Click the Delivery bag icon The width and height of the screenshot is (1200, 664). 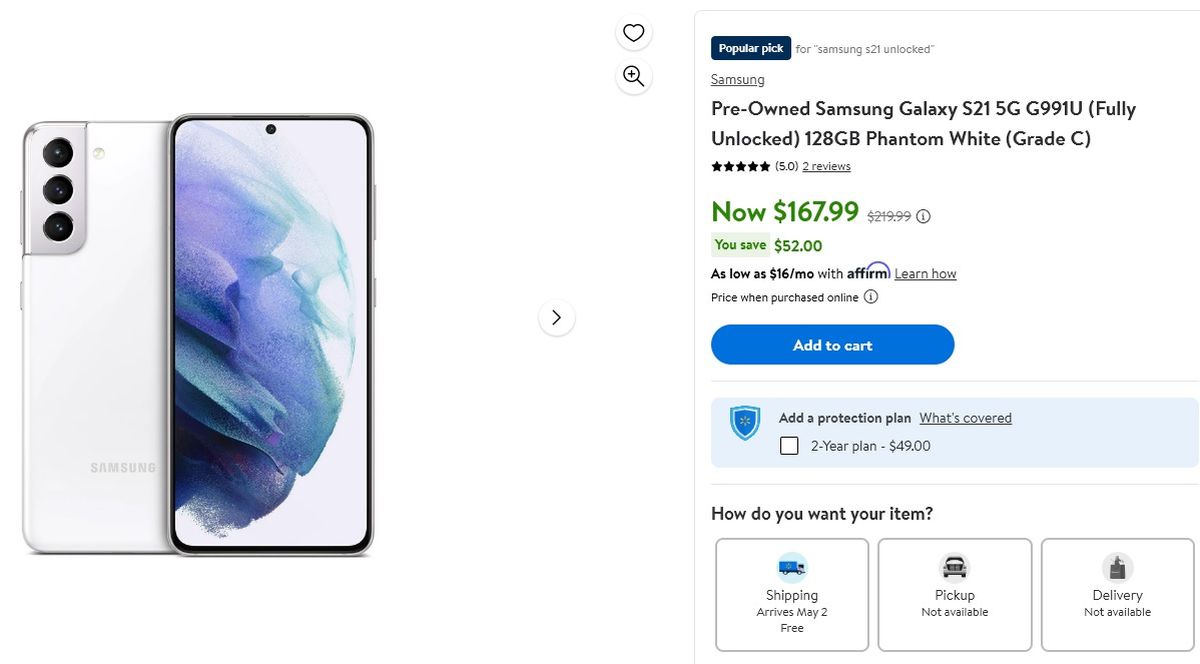point(1117,567)
